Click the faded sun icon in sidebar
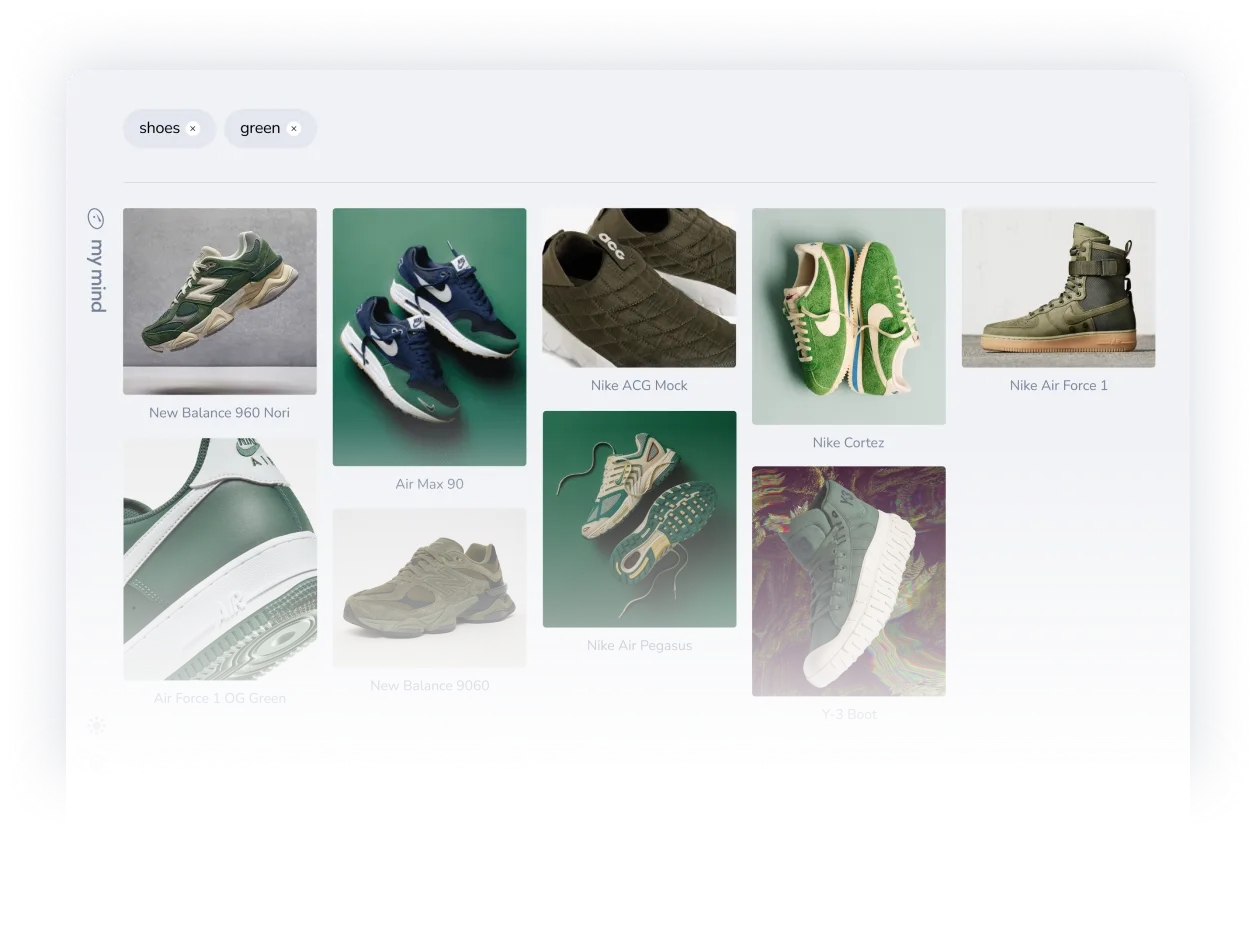The height and width of the screenshot is (932, 1256). (x=96, y=725)
